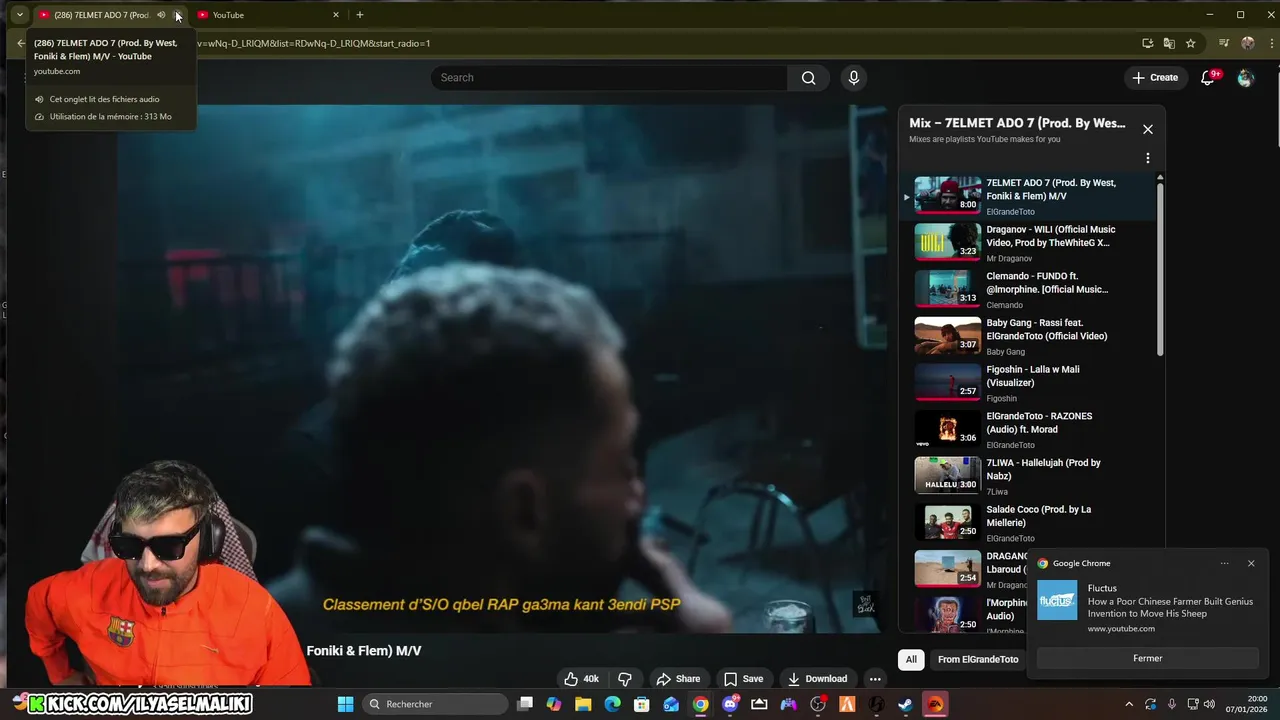
Task: Open Microsoft Store from the taskbar
Action: point(642,704)
